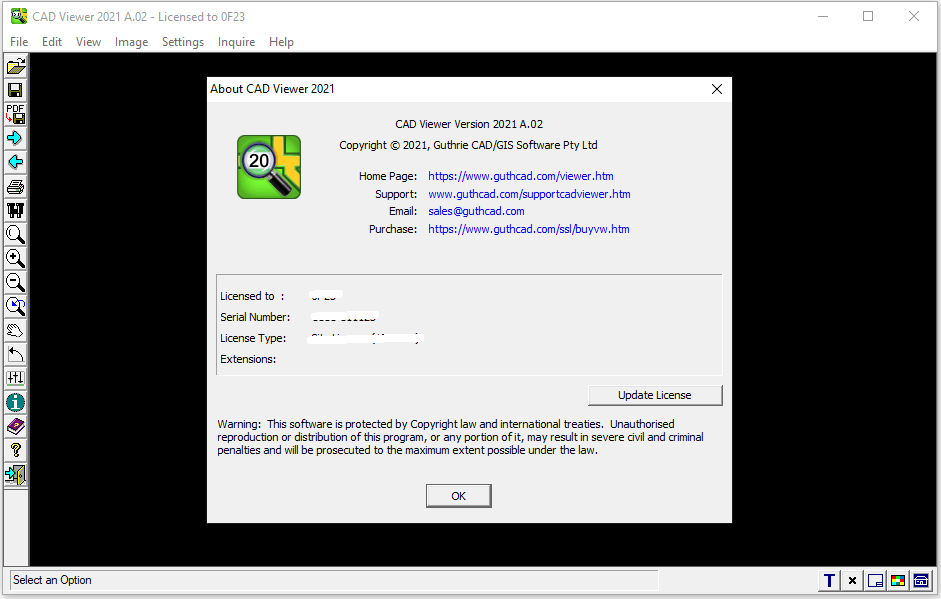Click the T text icon in status bar
The height and width of the screenshot is (599, 941).
point(829,580)
